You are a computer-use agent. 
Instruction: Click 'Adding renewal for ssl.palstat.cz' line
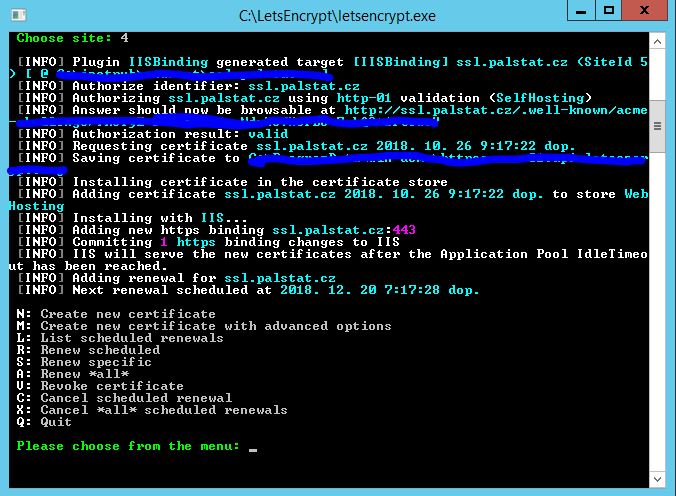[x=176, y=278]
